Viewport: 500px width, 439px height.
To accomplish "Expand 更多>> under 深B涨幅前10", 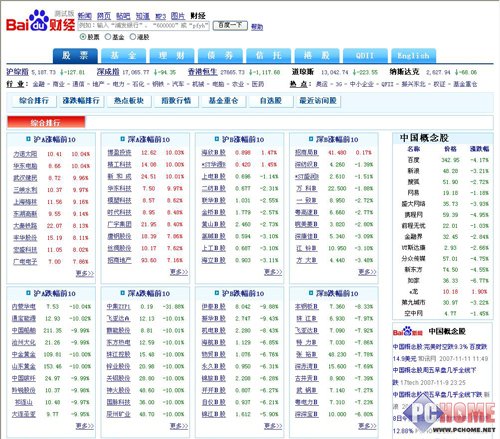I will [367, 272].
